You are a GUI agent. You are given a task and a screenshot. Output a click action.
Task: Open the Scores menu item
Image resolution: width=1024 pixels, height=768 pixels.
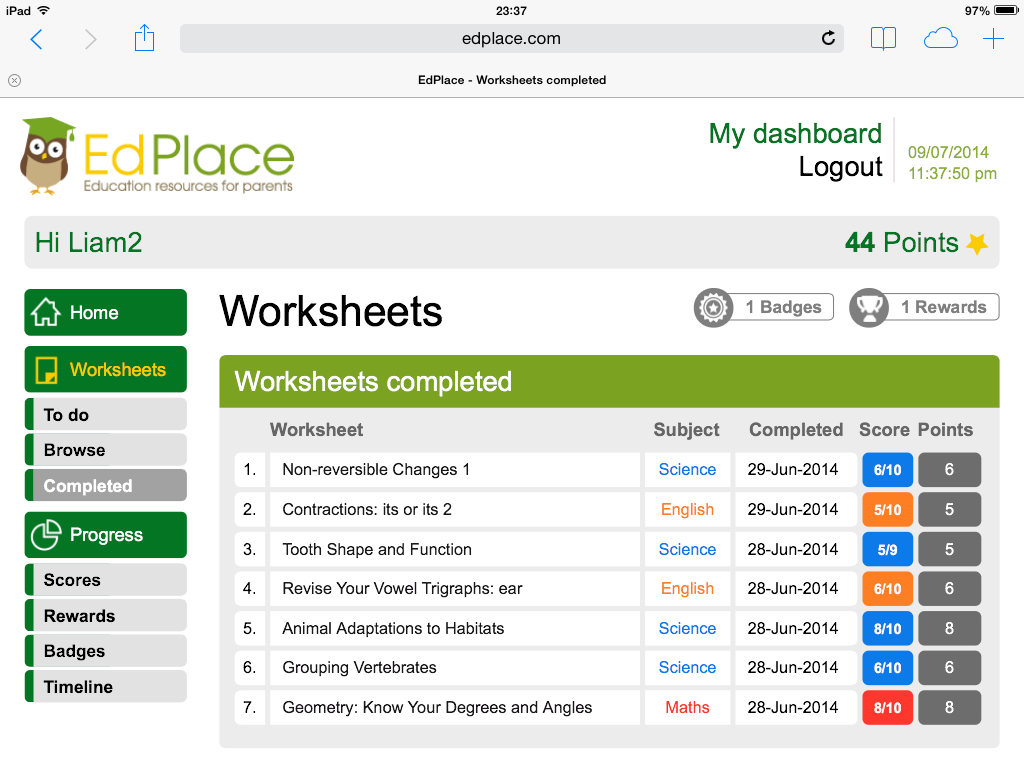point(106,580)
